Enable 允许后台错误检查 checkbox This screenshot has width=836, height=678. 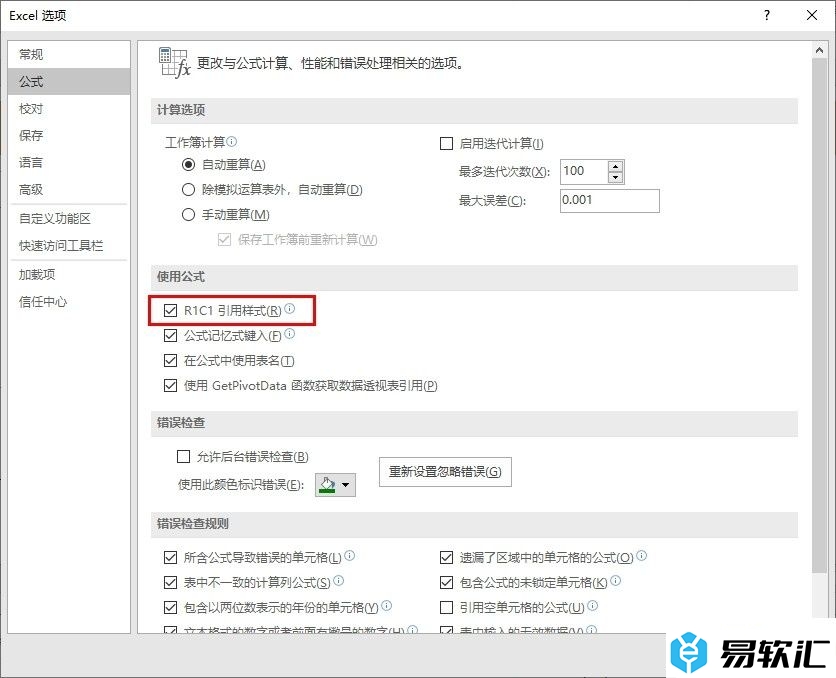pyautogui.click(x=183, y=456)
